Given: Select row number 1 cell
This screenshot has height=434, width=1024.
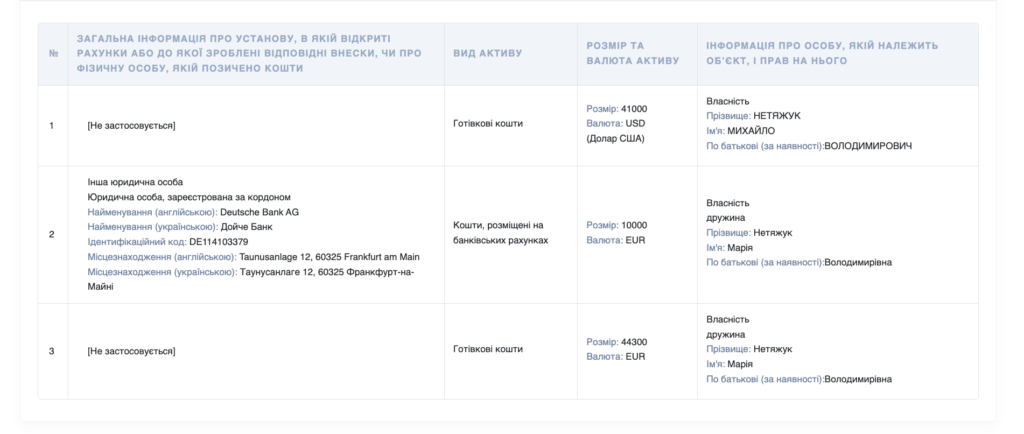Looking at the screenshot, I should [52, 126].
